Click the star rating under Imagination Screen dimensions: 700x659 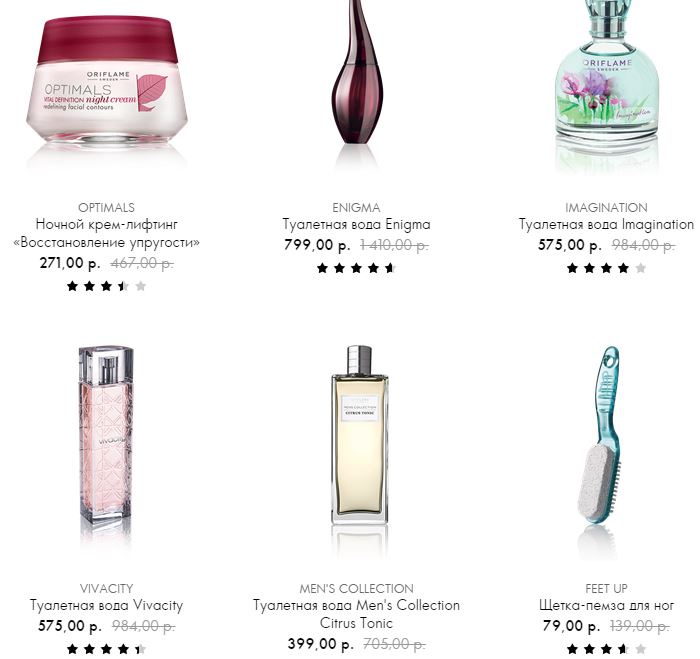[x=606, y=268]
